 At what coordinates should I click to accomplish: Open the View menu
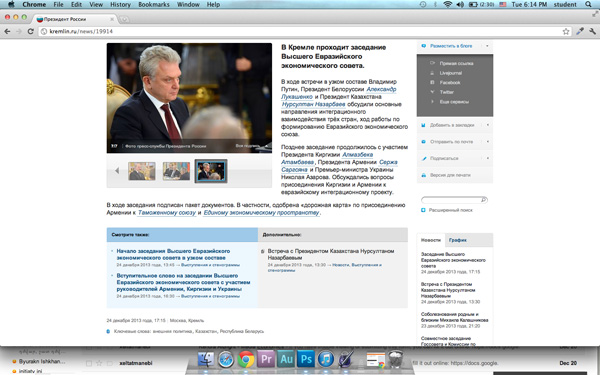(96, 5)
